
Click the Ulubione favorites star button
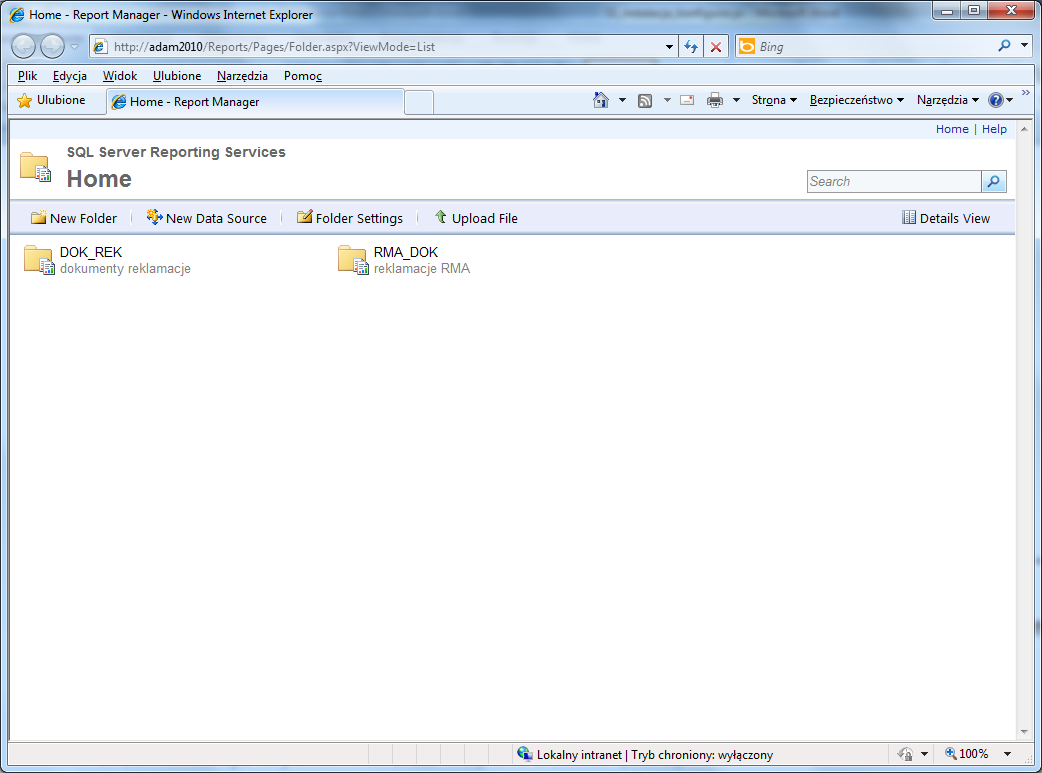[51, 100]
